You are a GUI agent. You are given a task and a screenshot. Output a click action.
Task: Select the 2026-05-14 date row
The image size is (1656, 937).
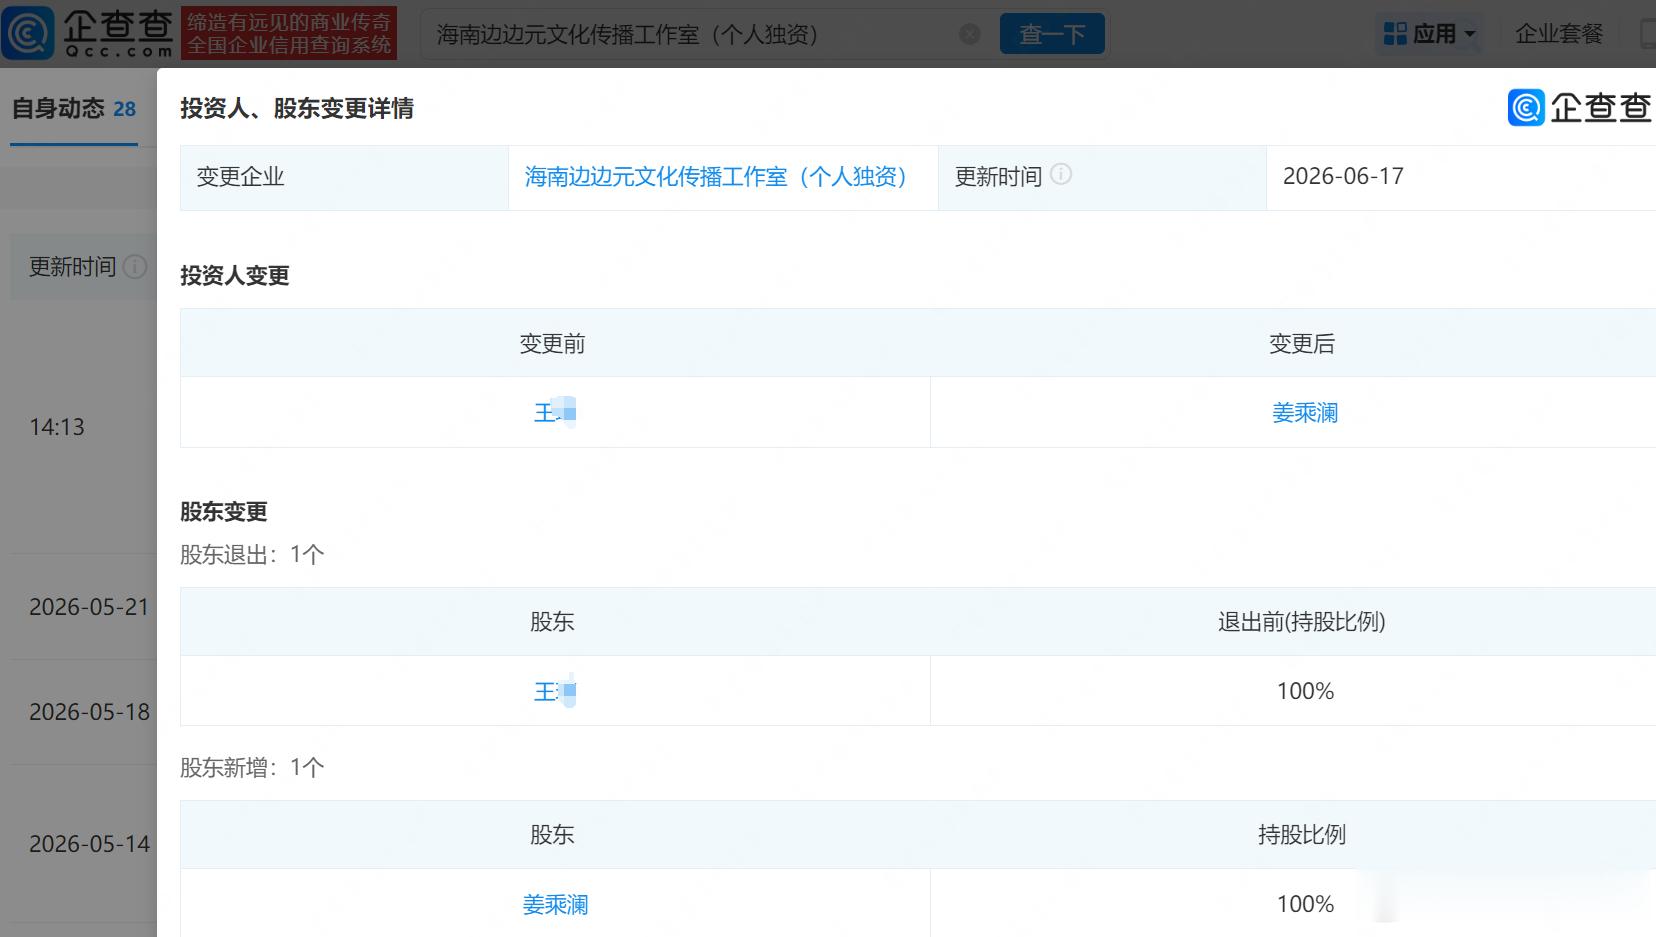[x=89, y=844]
